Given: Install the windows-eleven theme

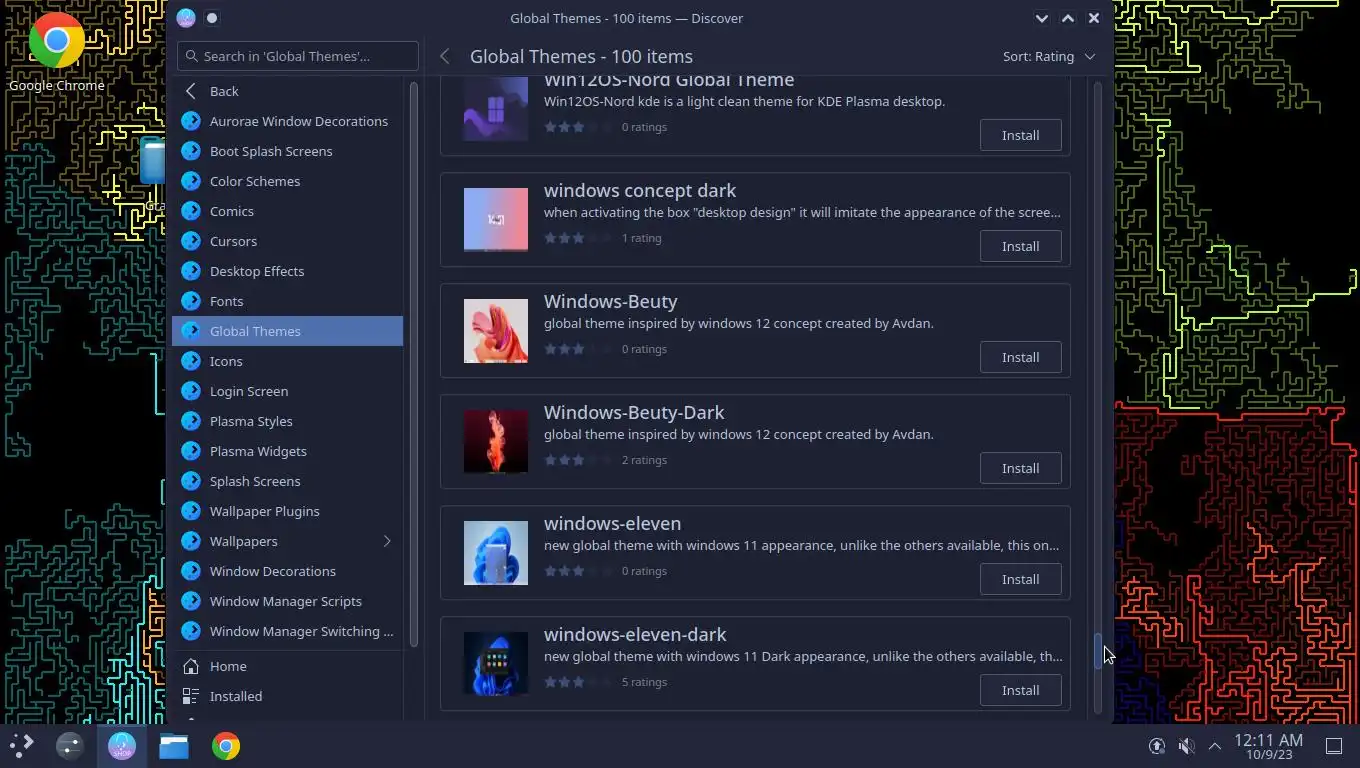Looking at the screenshot, I should click(1020, 579).
